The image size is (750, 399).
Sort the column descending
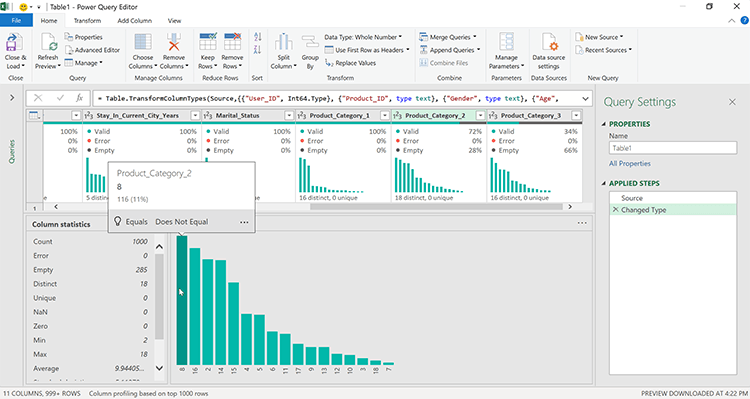[x=258, y=50]
